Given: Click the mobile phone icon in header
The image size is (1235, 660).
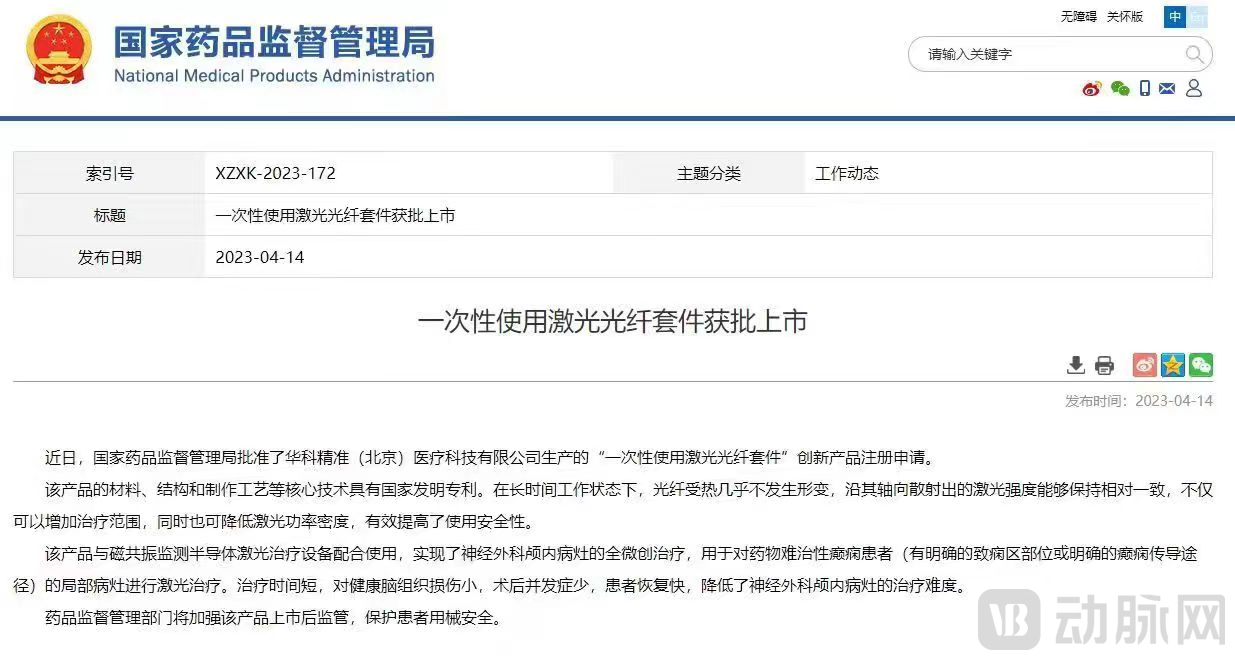Looking at the screenshot, I should coord(1145,88).
